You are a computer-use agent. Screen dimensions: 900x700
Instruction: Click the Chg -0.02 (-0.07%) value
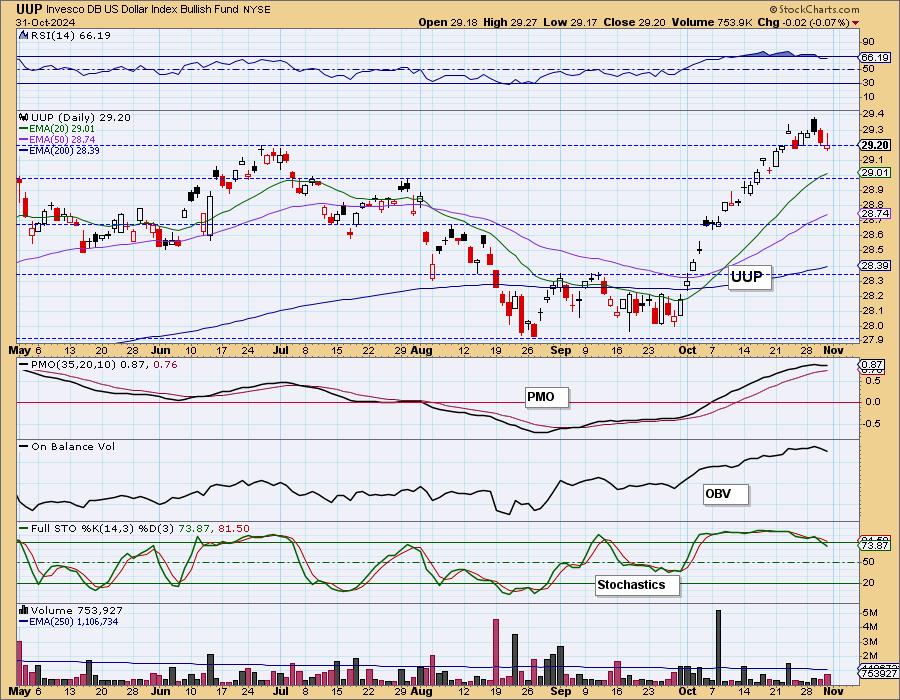804,22
